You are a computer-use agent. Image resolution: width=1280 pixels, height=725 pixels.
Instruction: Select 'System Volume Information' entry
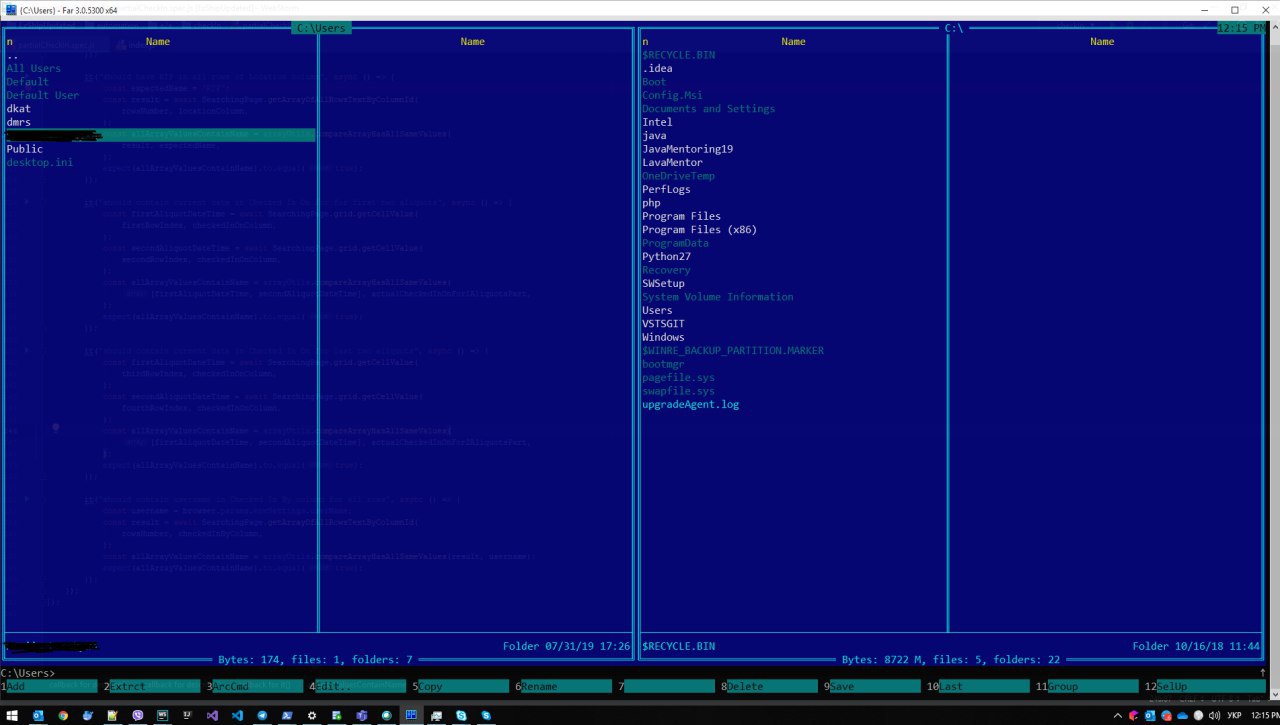point(717,297)
